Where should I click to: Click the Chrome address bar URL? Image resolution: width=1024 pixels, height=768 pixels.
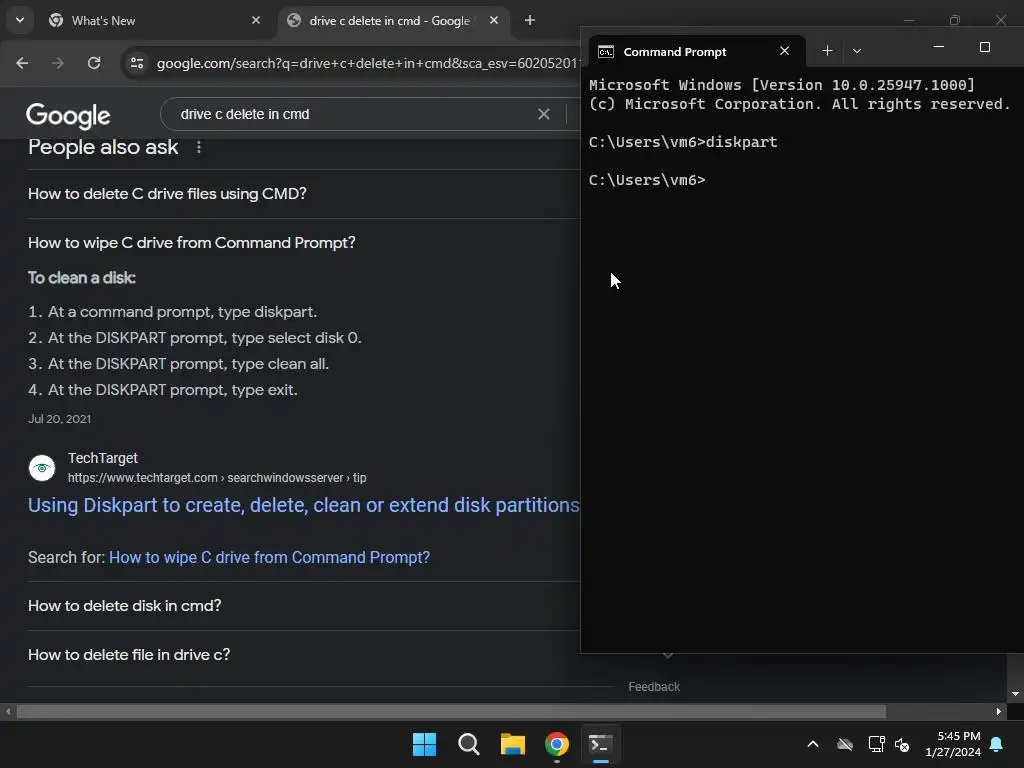coord(367,63)
